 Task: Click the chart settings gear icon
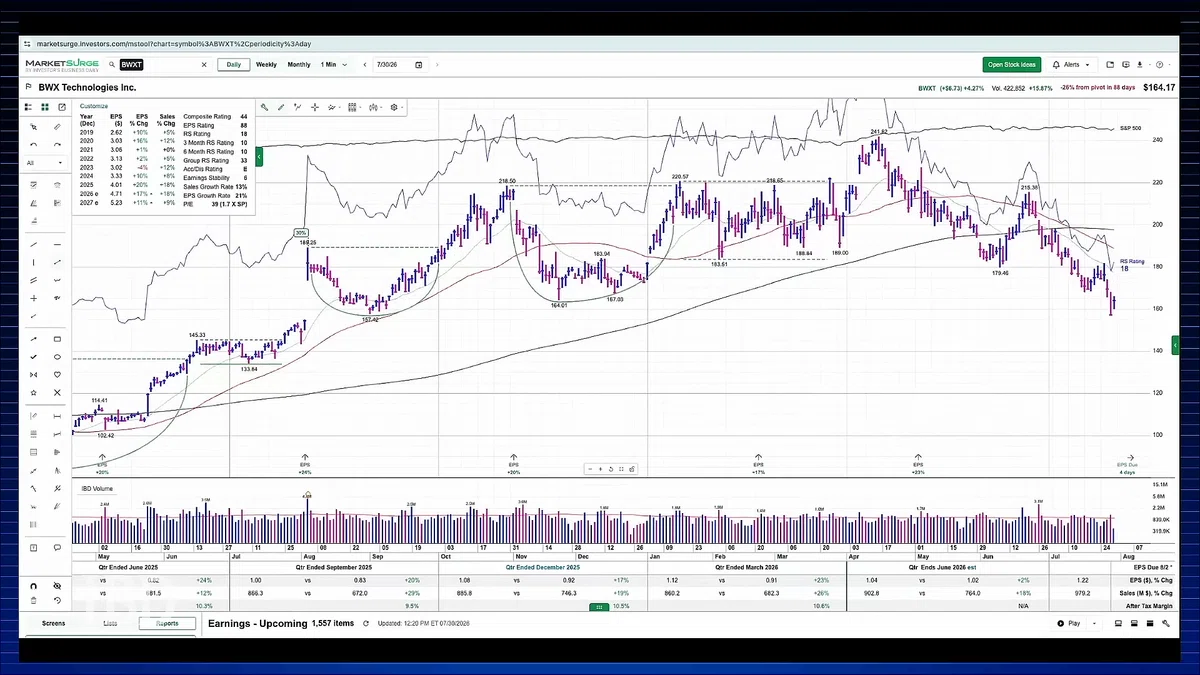[x=395, y=107]
